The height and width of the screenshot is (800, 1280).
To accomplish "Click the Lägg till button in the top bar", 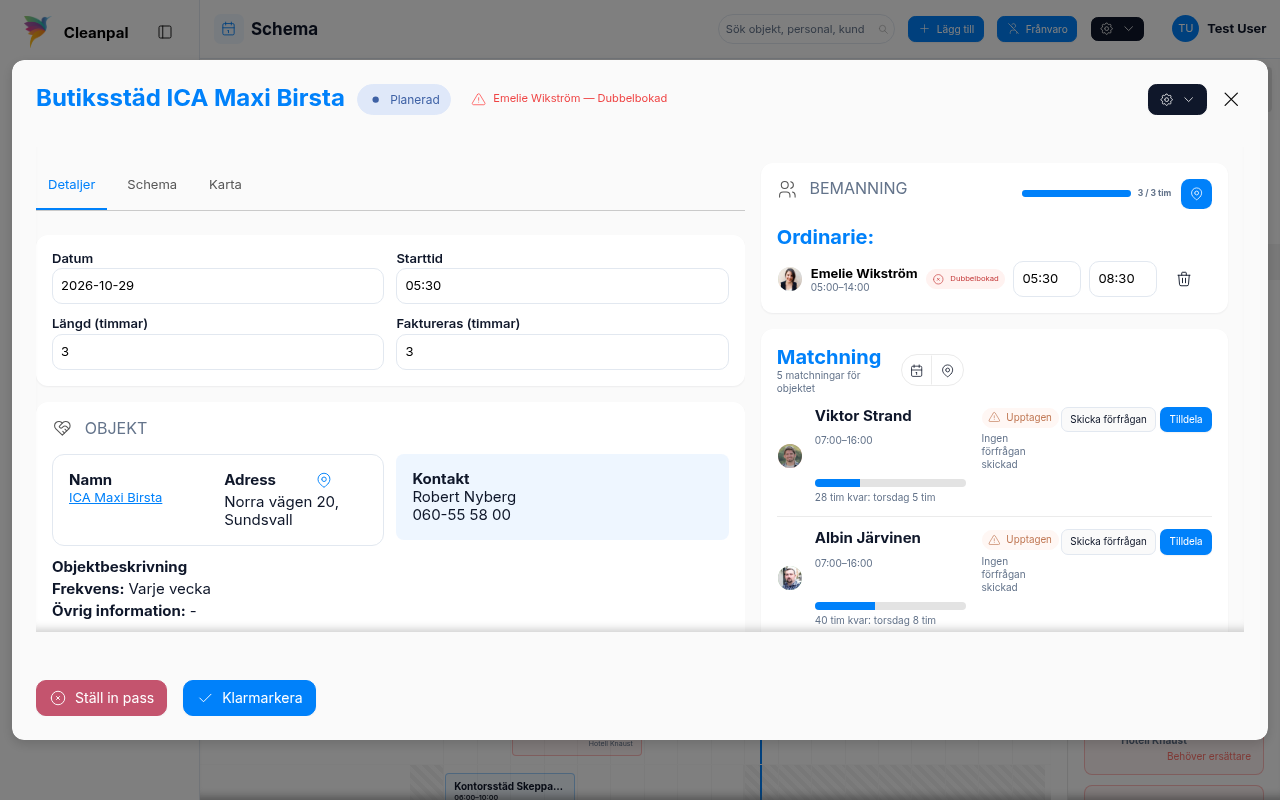I will coord(947,29).
